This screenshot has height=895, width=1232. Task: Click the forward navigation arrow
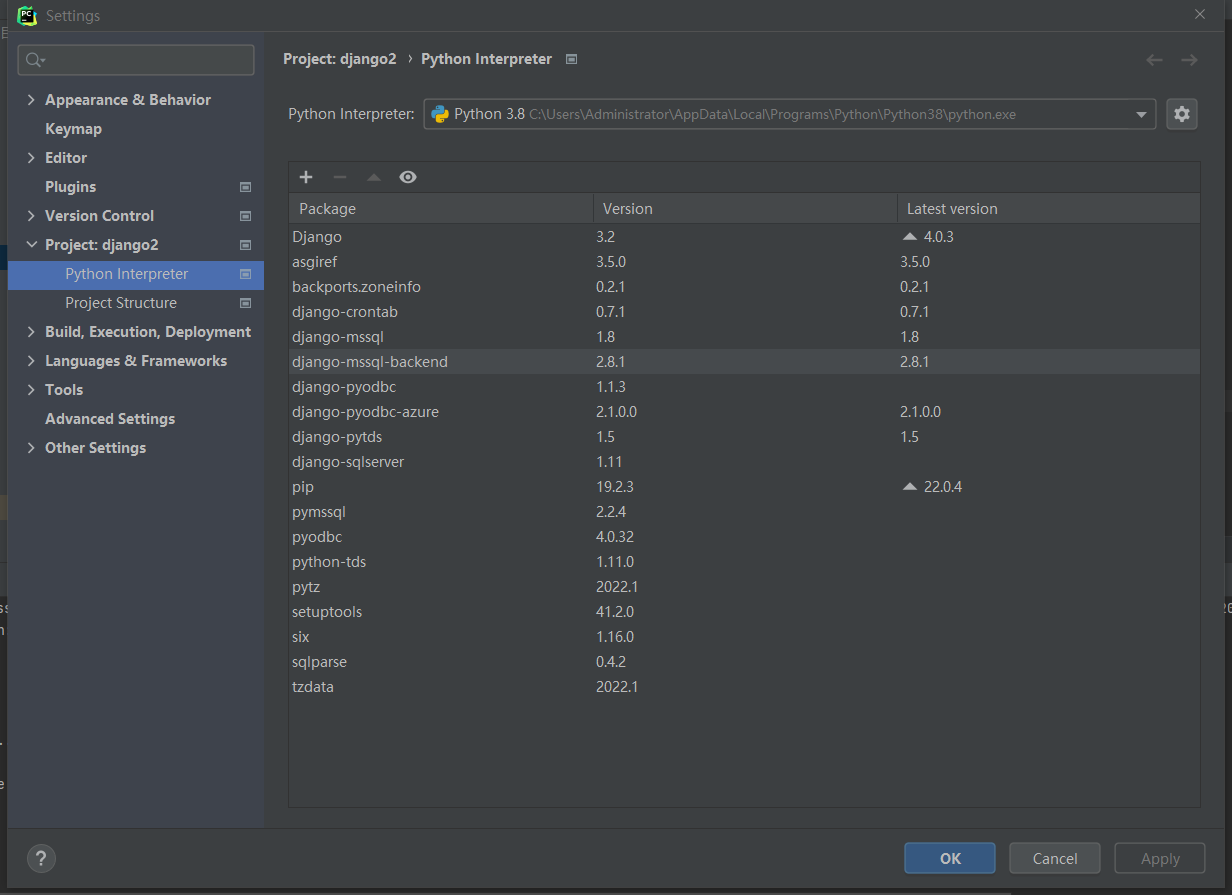(1189, 60)
